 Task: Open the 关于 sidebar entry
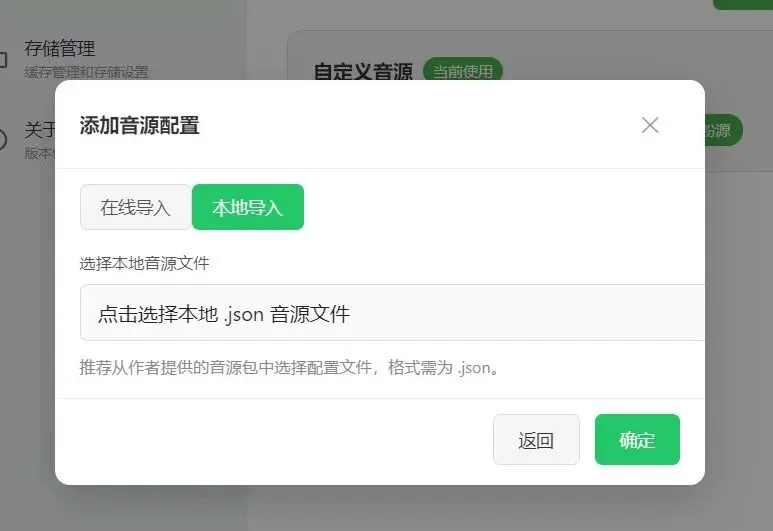pyautogui.click(x=40, y=130)
